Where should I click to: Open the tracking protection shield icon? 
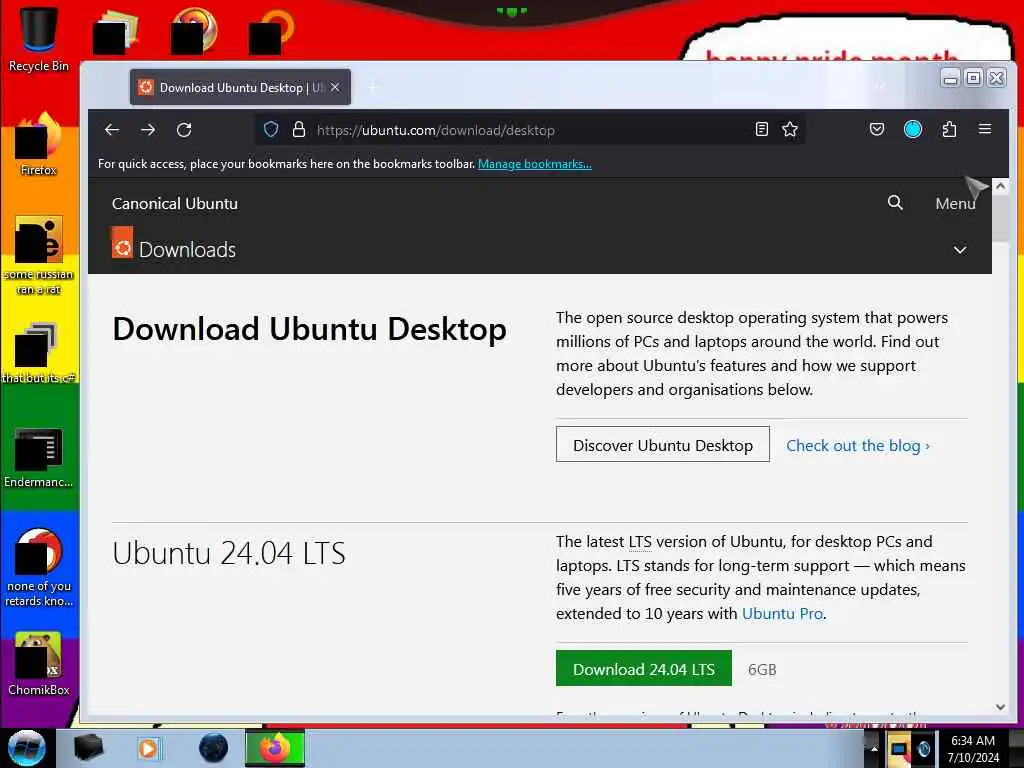pyautogui.click(x=271, y=129)
